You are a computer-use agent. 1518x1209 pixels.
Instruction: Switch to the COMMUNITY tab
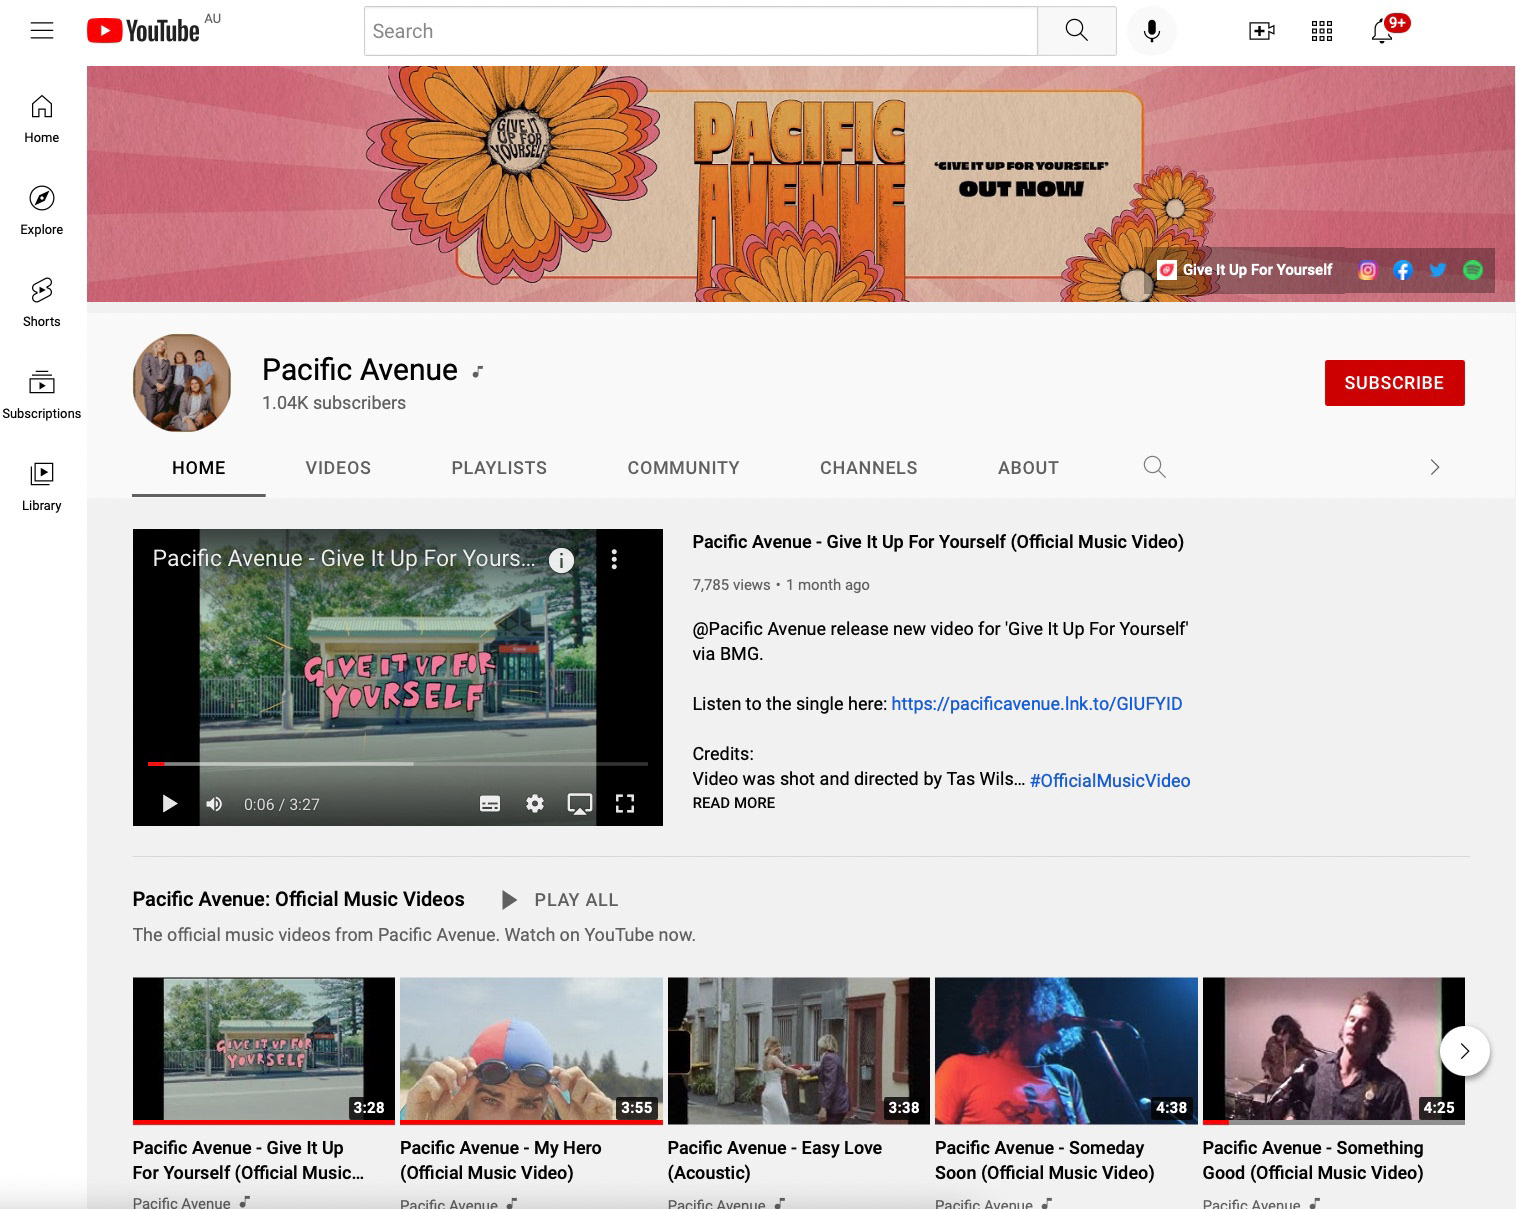(684, 468)
